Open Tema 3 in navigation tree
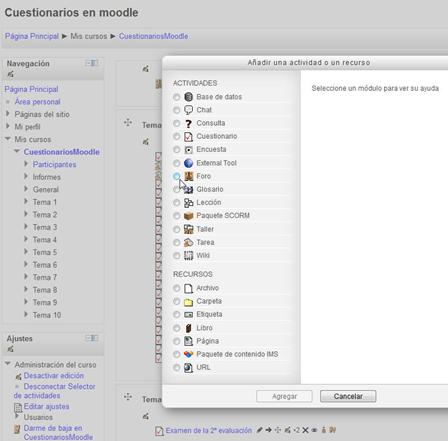Screen dimensions: 448x441 45,227
